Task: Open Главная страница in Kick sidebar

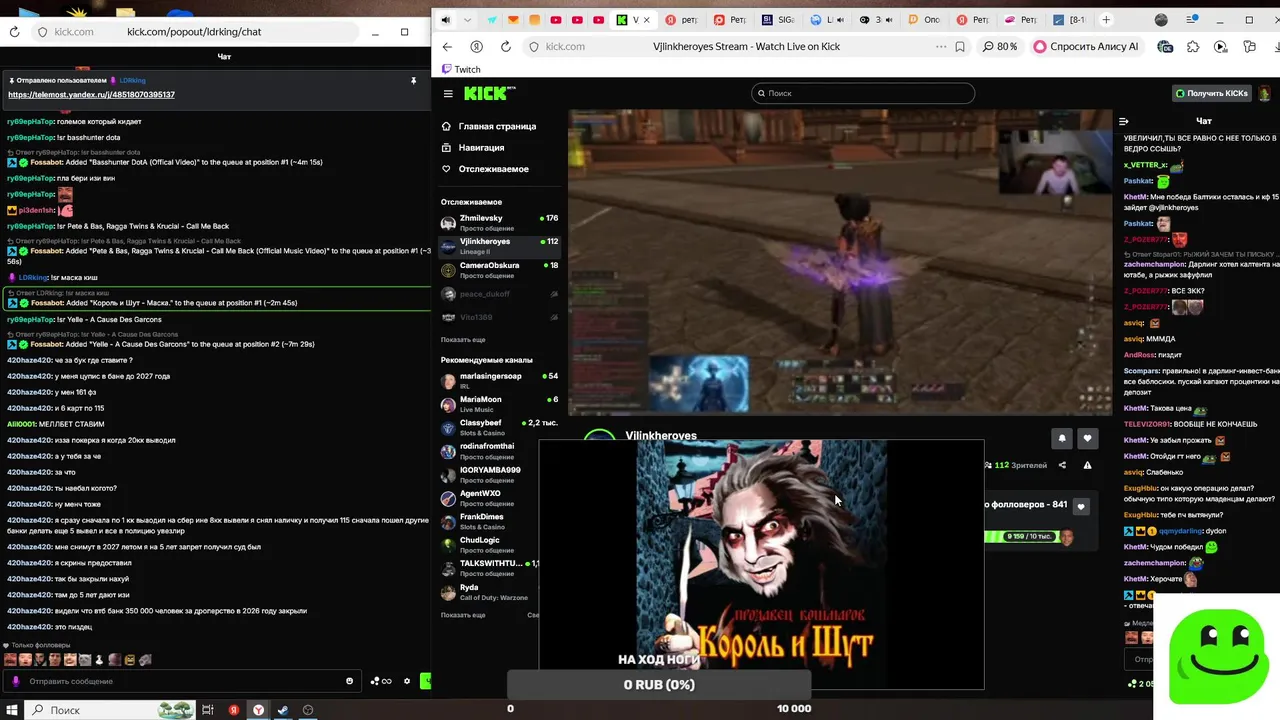Action: click(x=489, y=126)
